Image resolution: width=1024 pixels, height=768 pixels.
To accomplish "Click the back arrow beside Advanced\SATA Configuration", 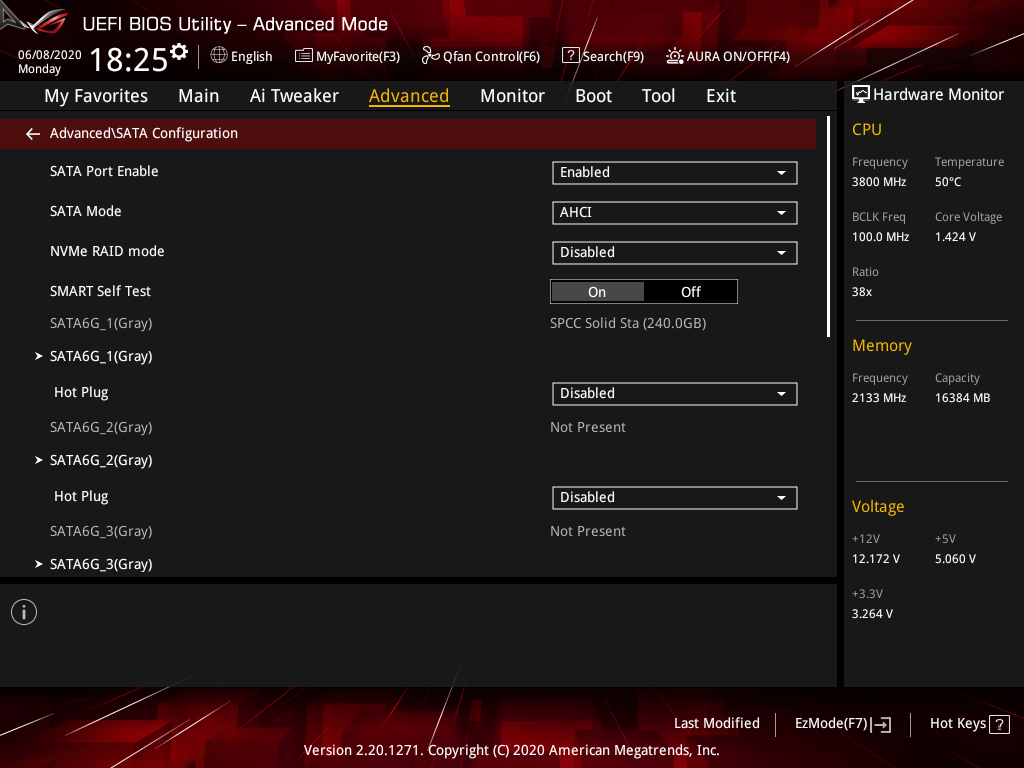I will [x=33, y=134].
